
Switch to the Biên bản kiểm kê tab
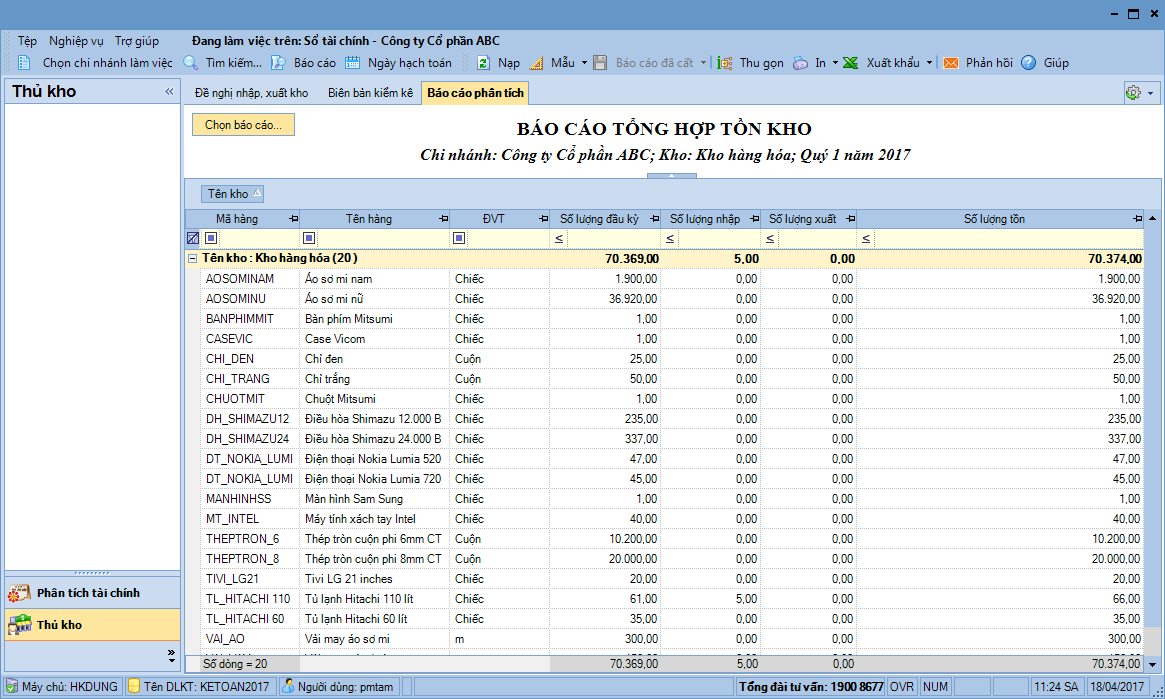click(x=370, y=93)
